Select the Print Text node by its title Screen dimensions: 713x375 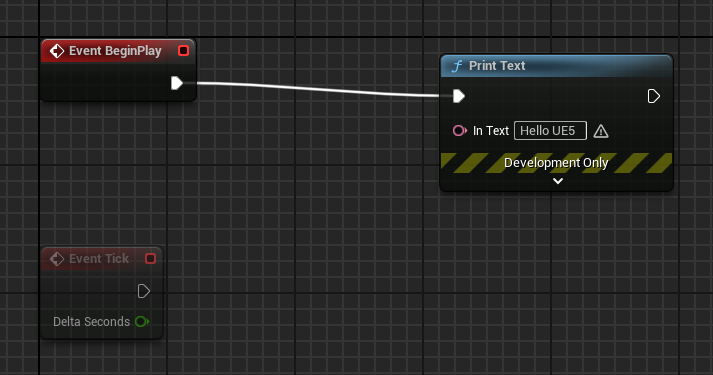click(497, 66)
